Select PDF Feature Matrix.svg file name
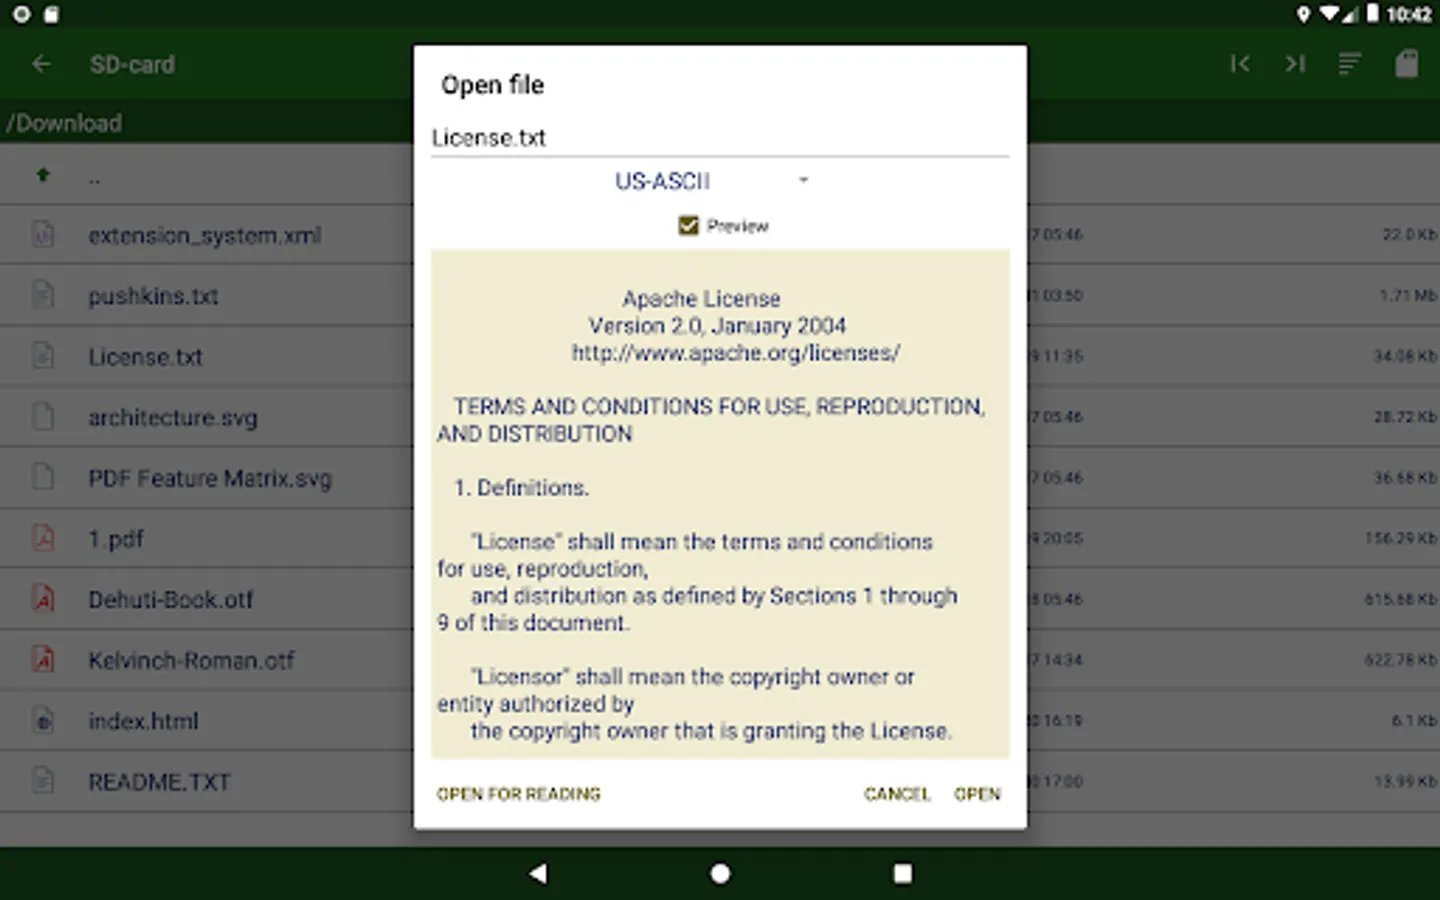 tap(210, 478)
